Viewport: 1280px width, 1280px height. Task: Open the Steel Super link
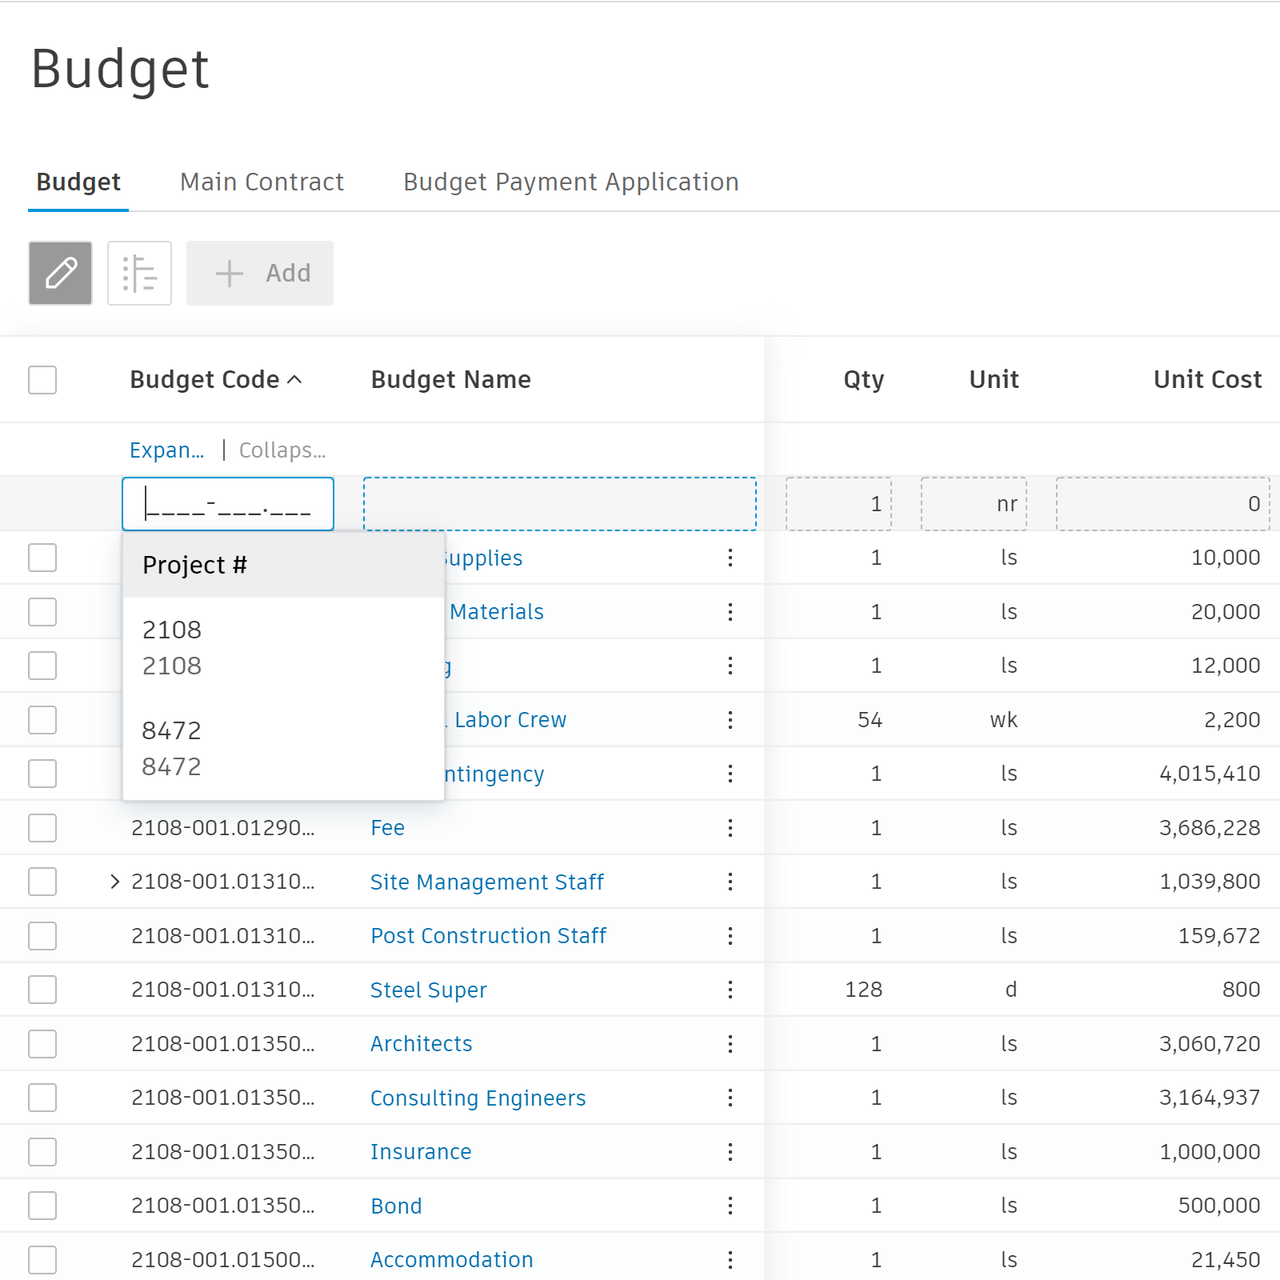coord(428,990)
